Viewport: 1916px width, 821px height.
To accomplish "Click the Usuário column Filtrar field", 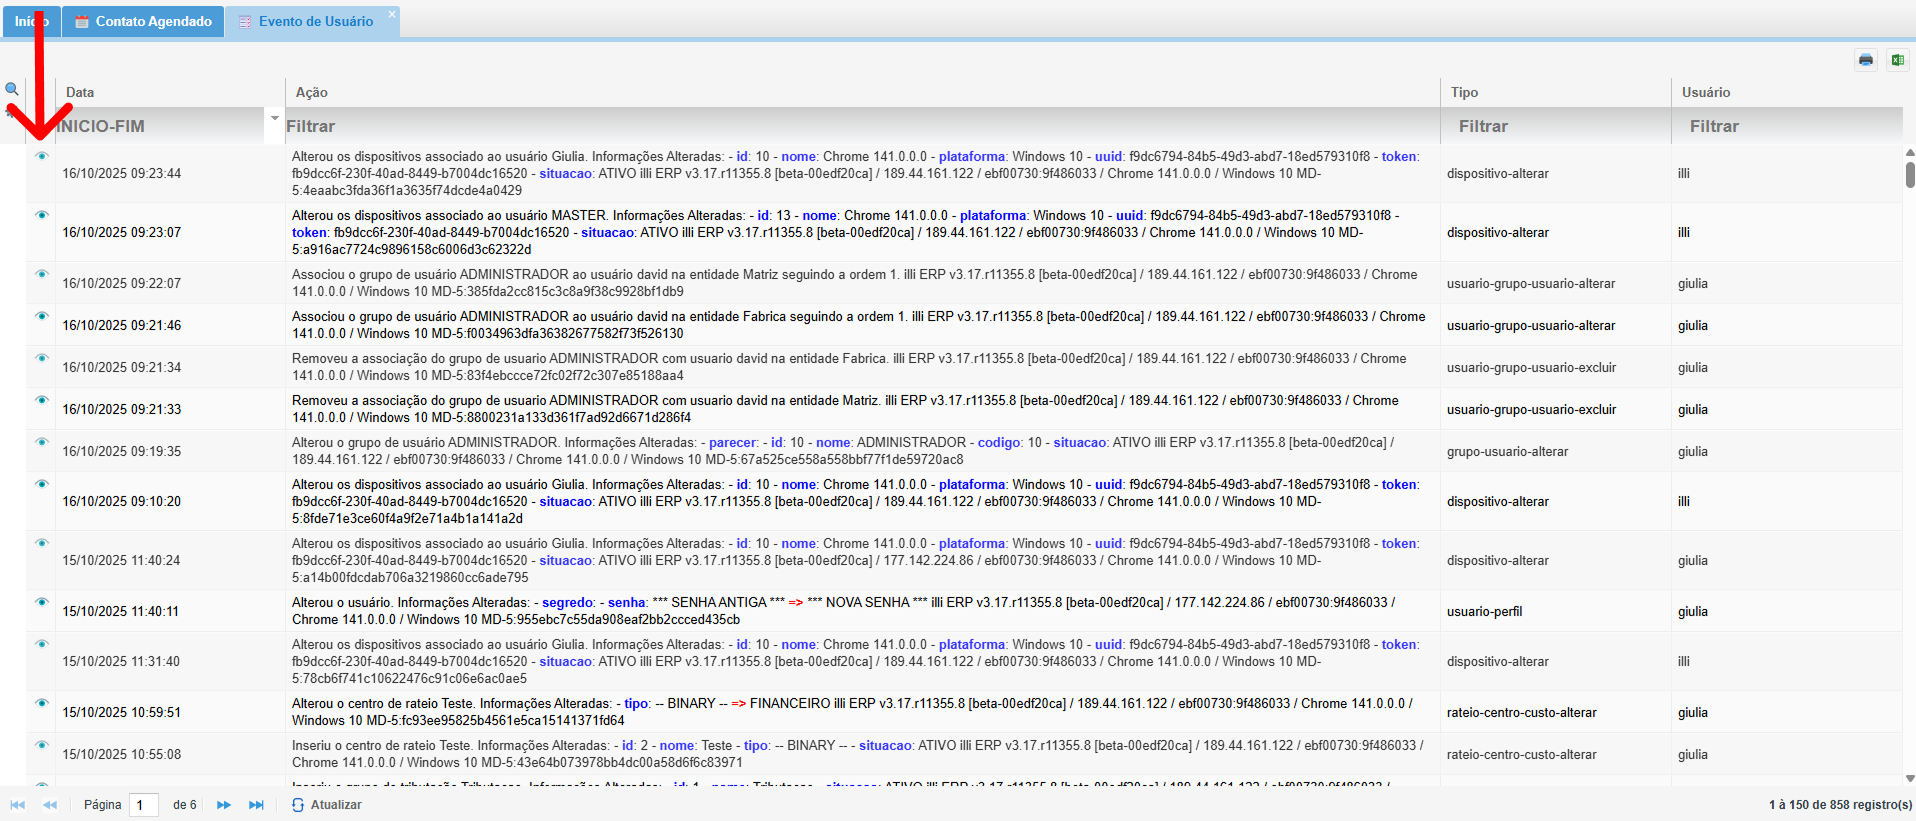I will pyautogui.click(x=1786, y=126).
